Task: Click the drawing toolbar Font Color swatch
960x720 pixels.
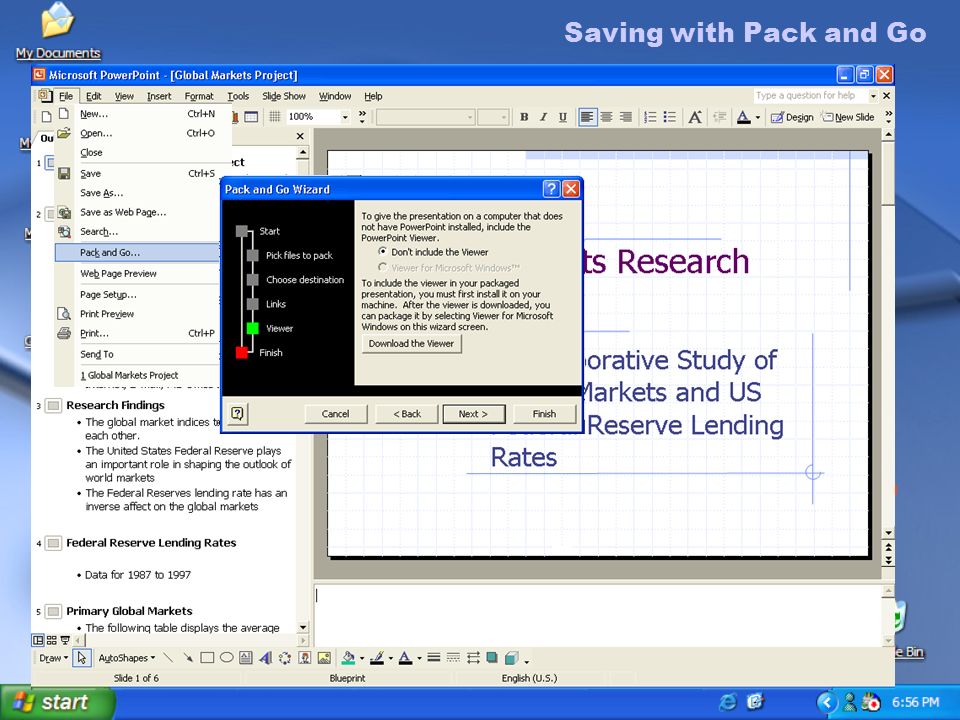Action: [x=405, y=658]
